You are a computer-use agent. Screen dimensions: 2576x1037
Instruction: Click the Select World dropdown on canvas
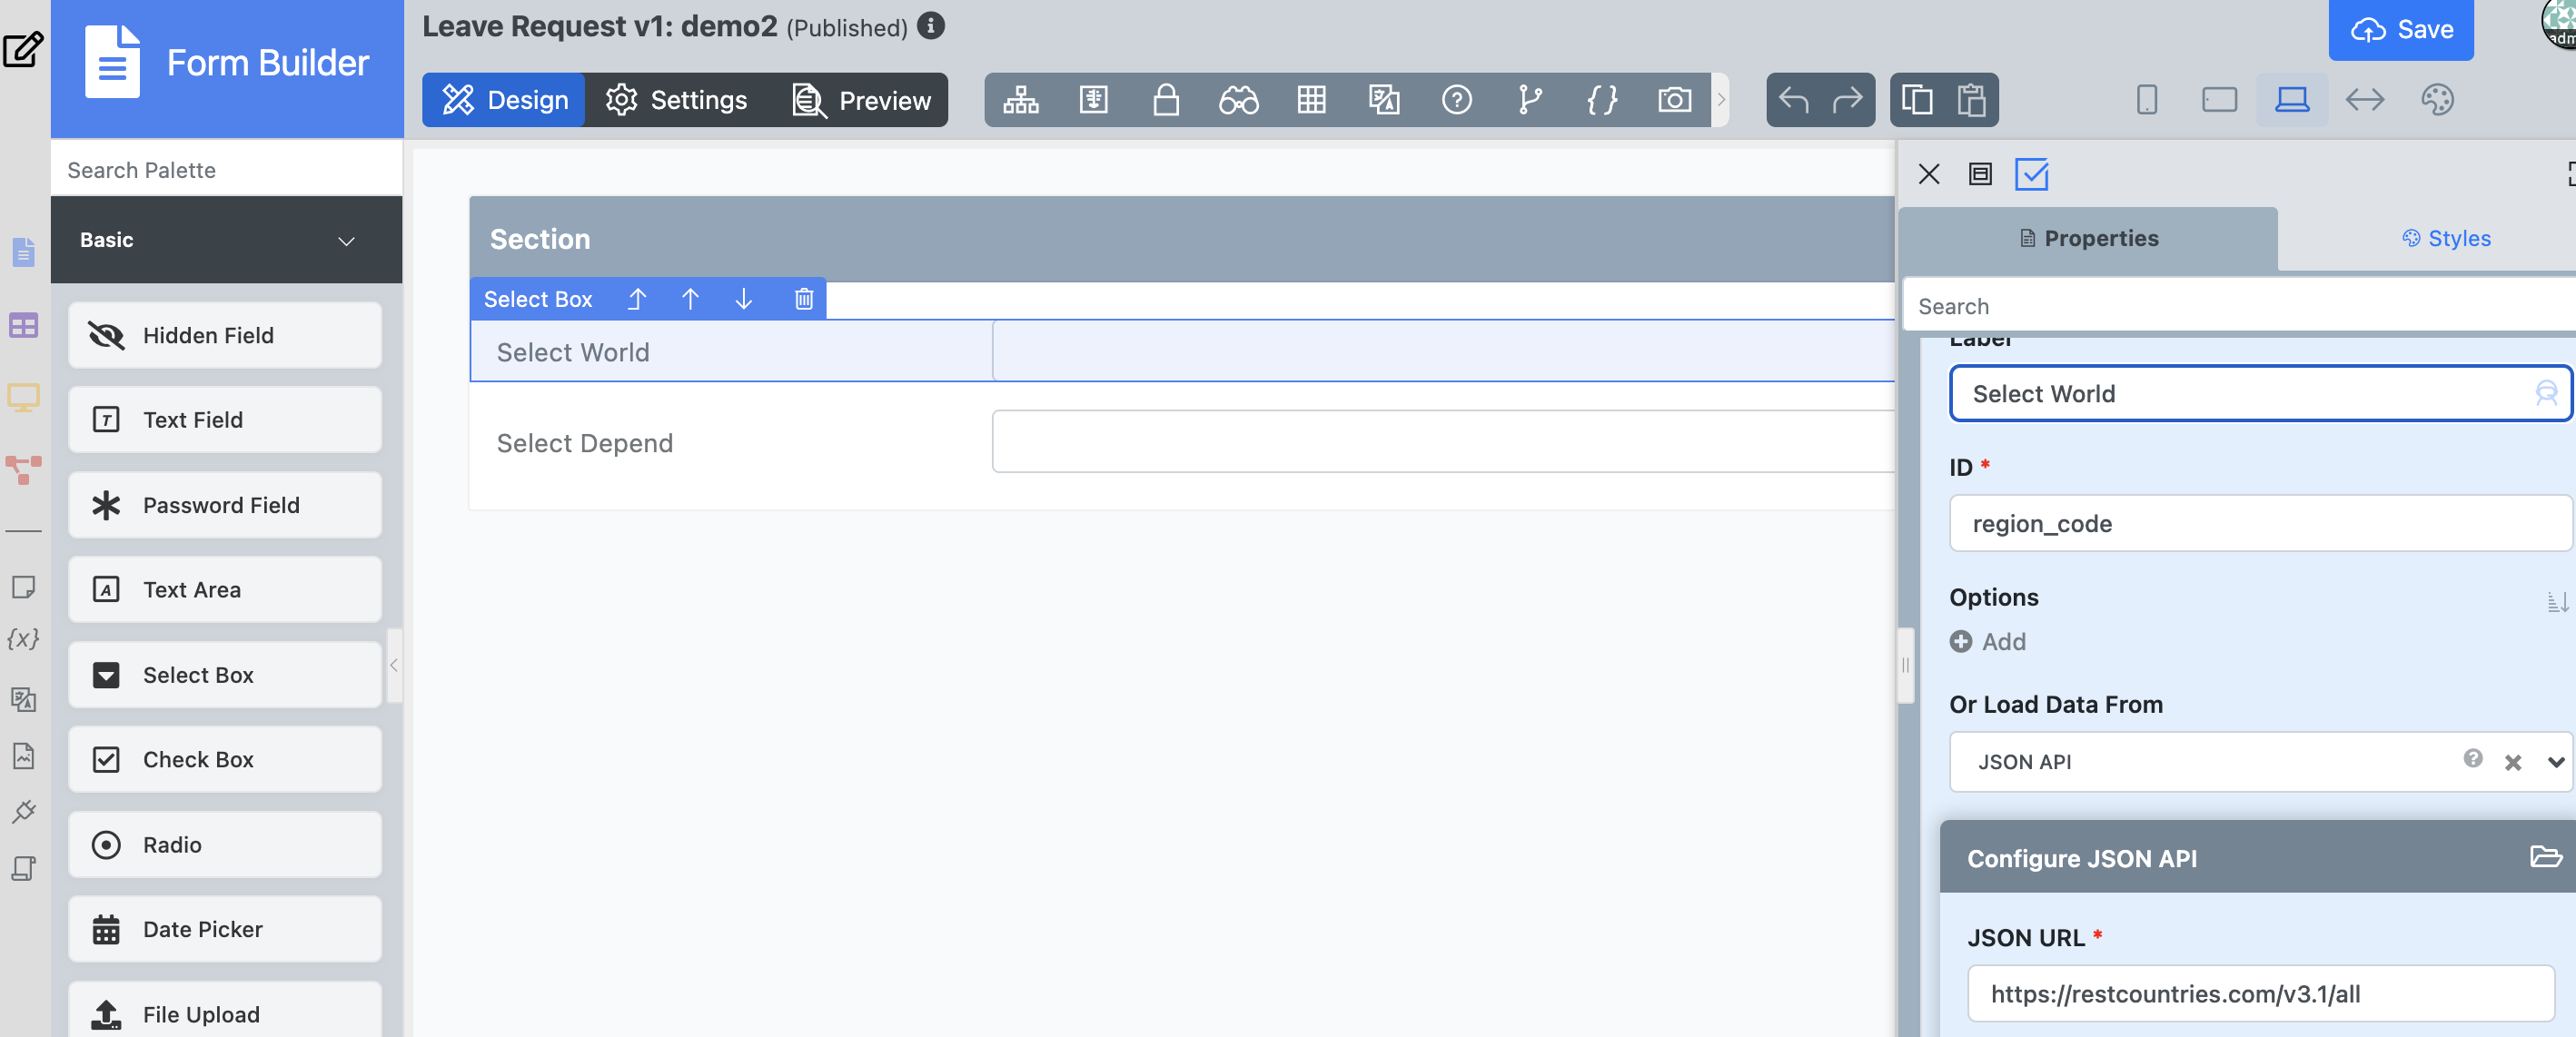pos(1443,351)
